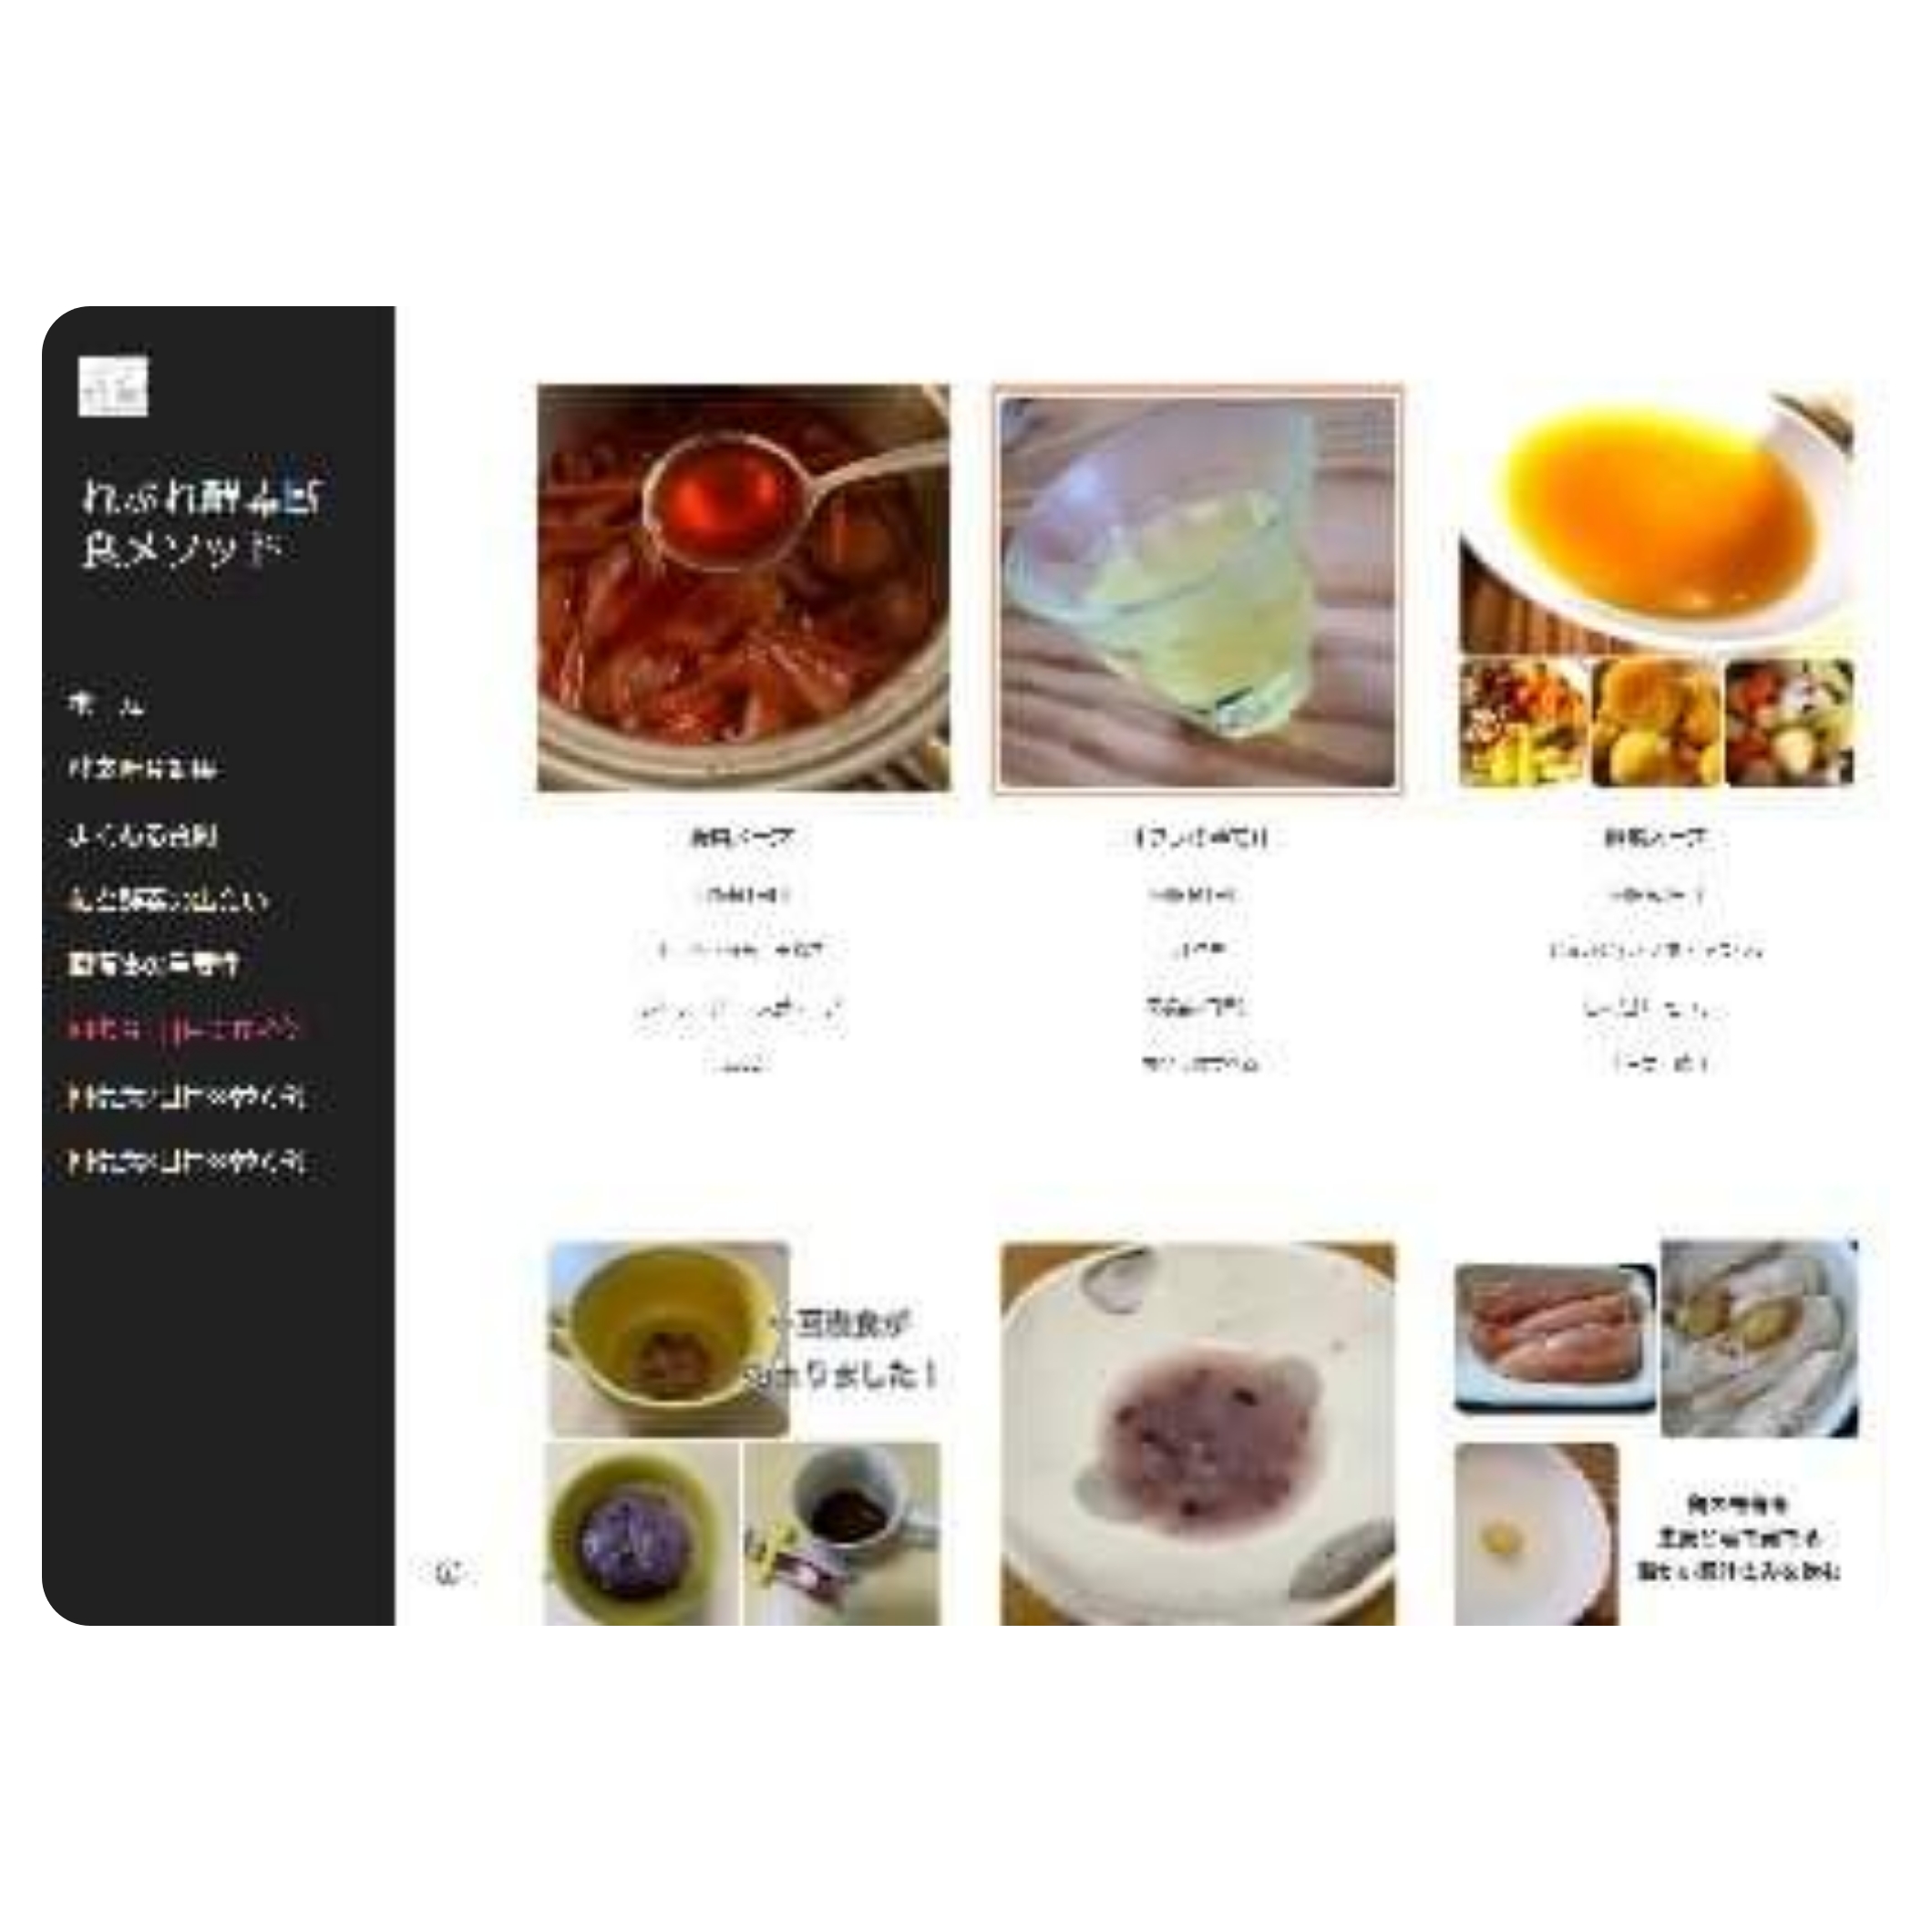Image resolution: width=1932 pixels, height=1932 pixels.
Task: Click the square site logo in sidebar
Action: pyautogui.click(x=113, y=385)
